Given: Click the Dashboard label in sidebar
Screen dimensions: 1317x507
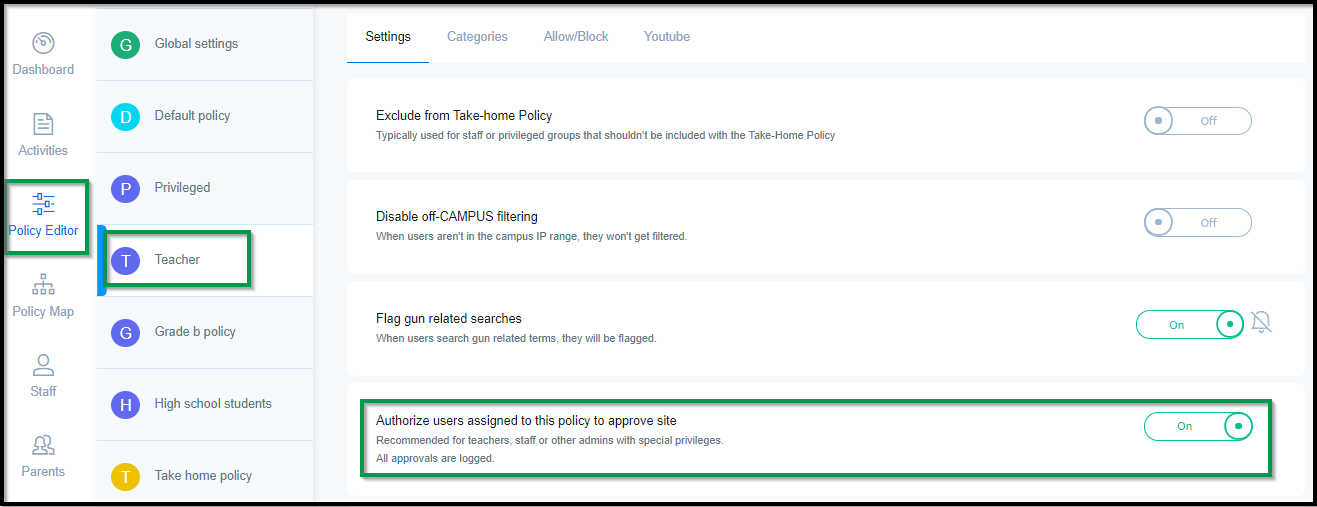Looking at the screenshot, I should point(43,70).
